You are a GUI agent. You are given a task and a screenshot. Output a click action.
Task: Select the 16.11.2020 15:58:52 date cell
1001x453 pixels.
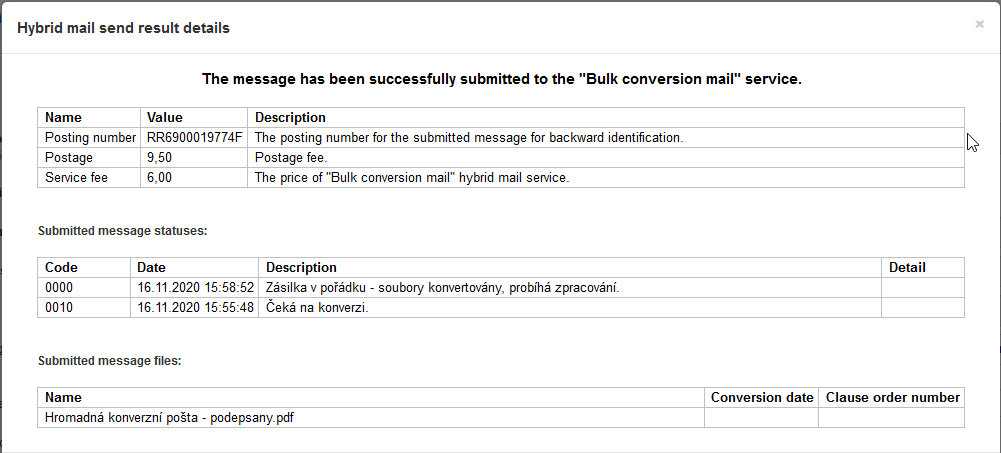pyautogui.click(x=196, y=288)
